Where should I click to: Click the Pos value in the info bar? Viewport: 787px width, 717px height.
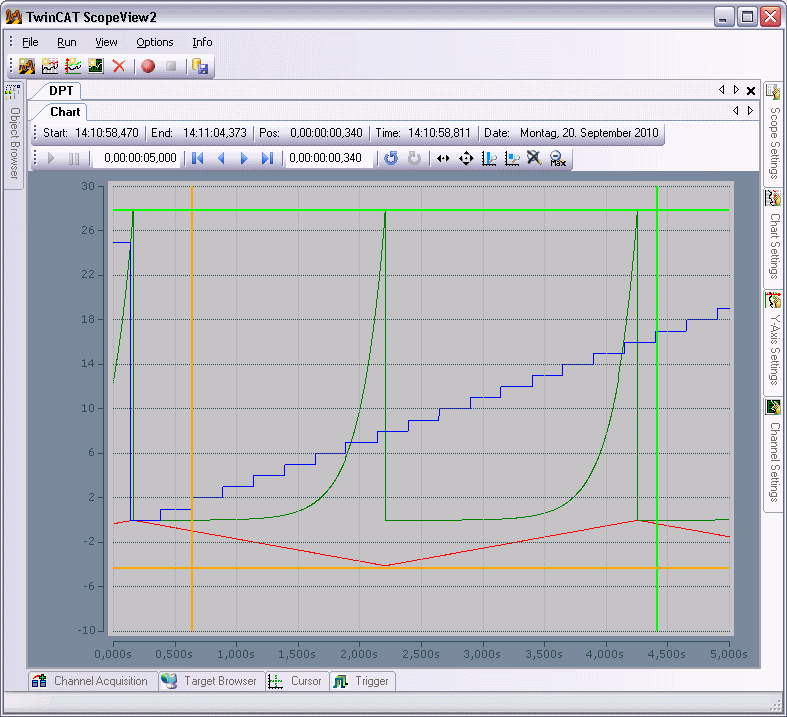326,133
